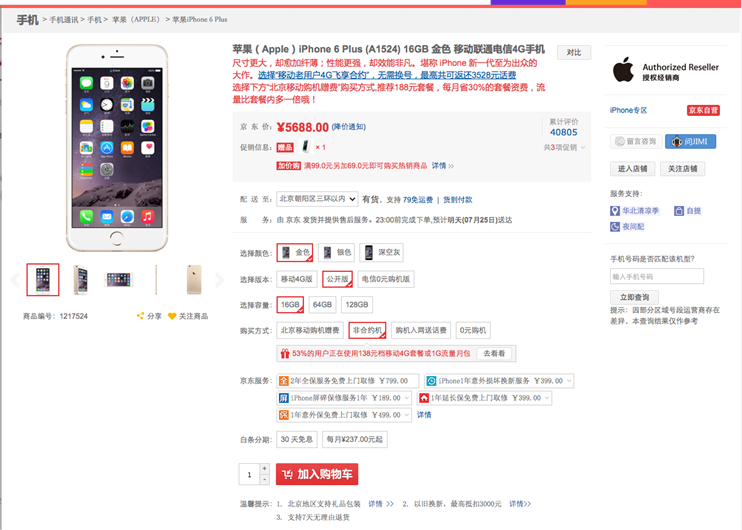Click the 留言咨询 button
The height and width of the screenshot is (530, 742).
[636, 141]
